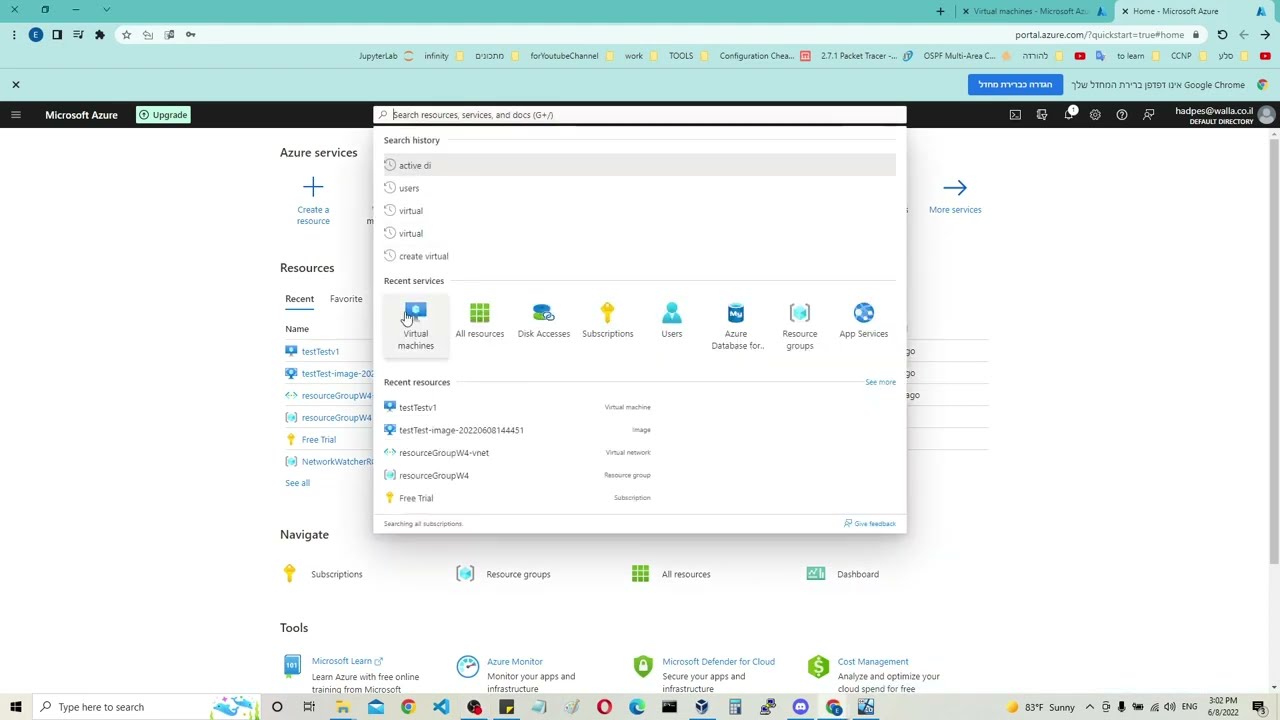Open the Cost Management tool
Image resolution: width=1280 pixels, height=720 pixels.
point(873,661)
